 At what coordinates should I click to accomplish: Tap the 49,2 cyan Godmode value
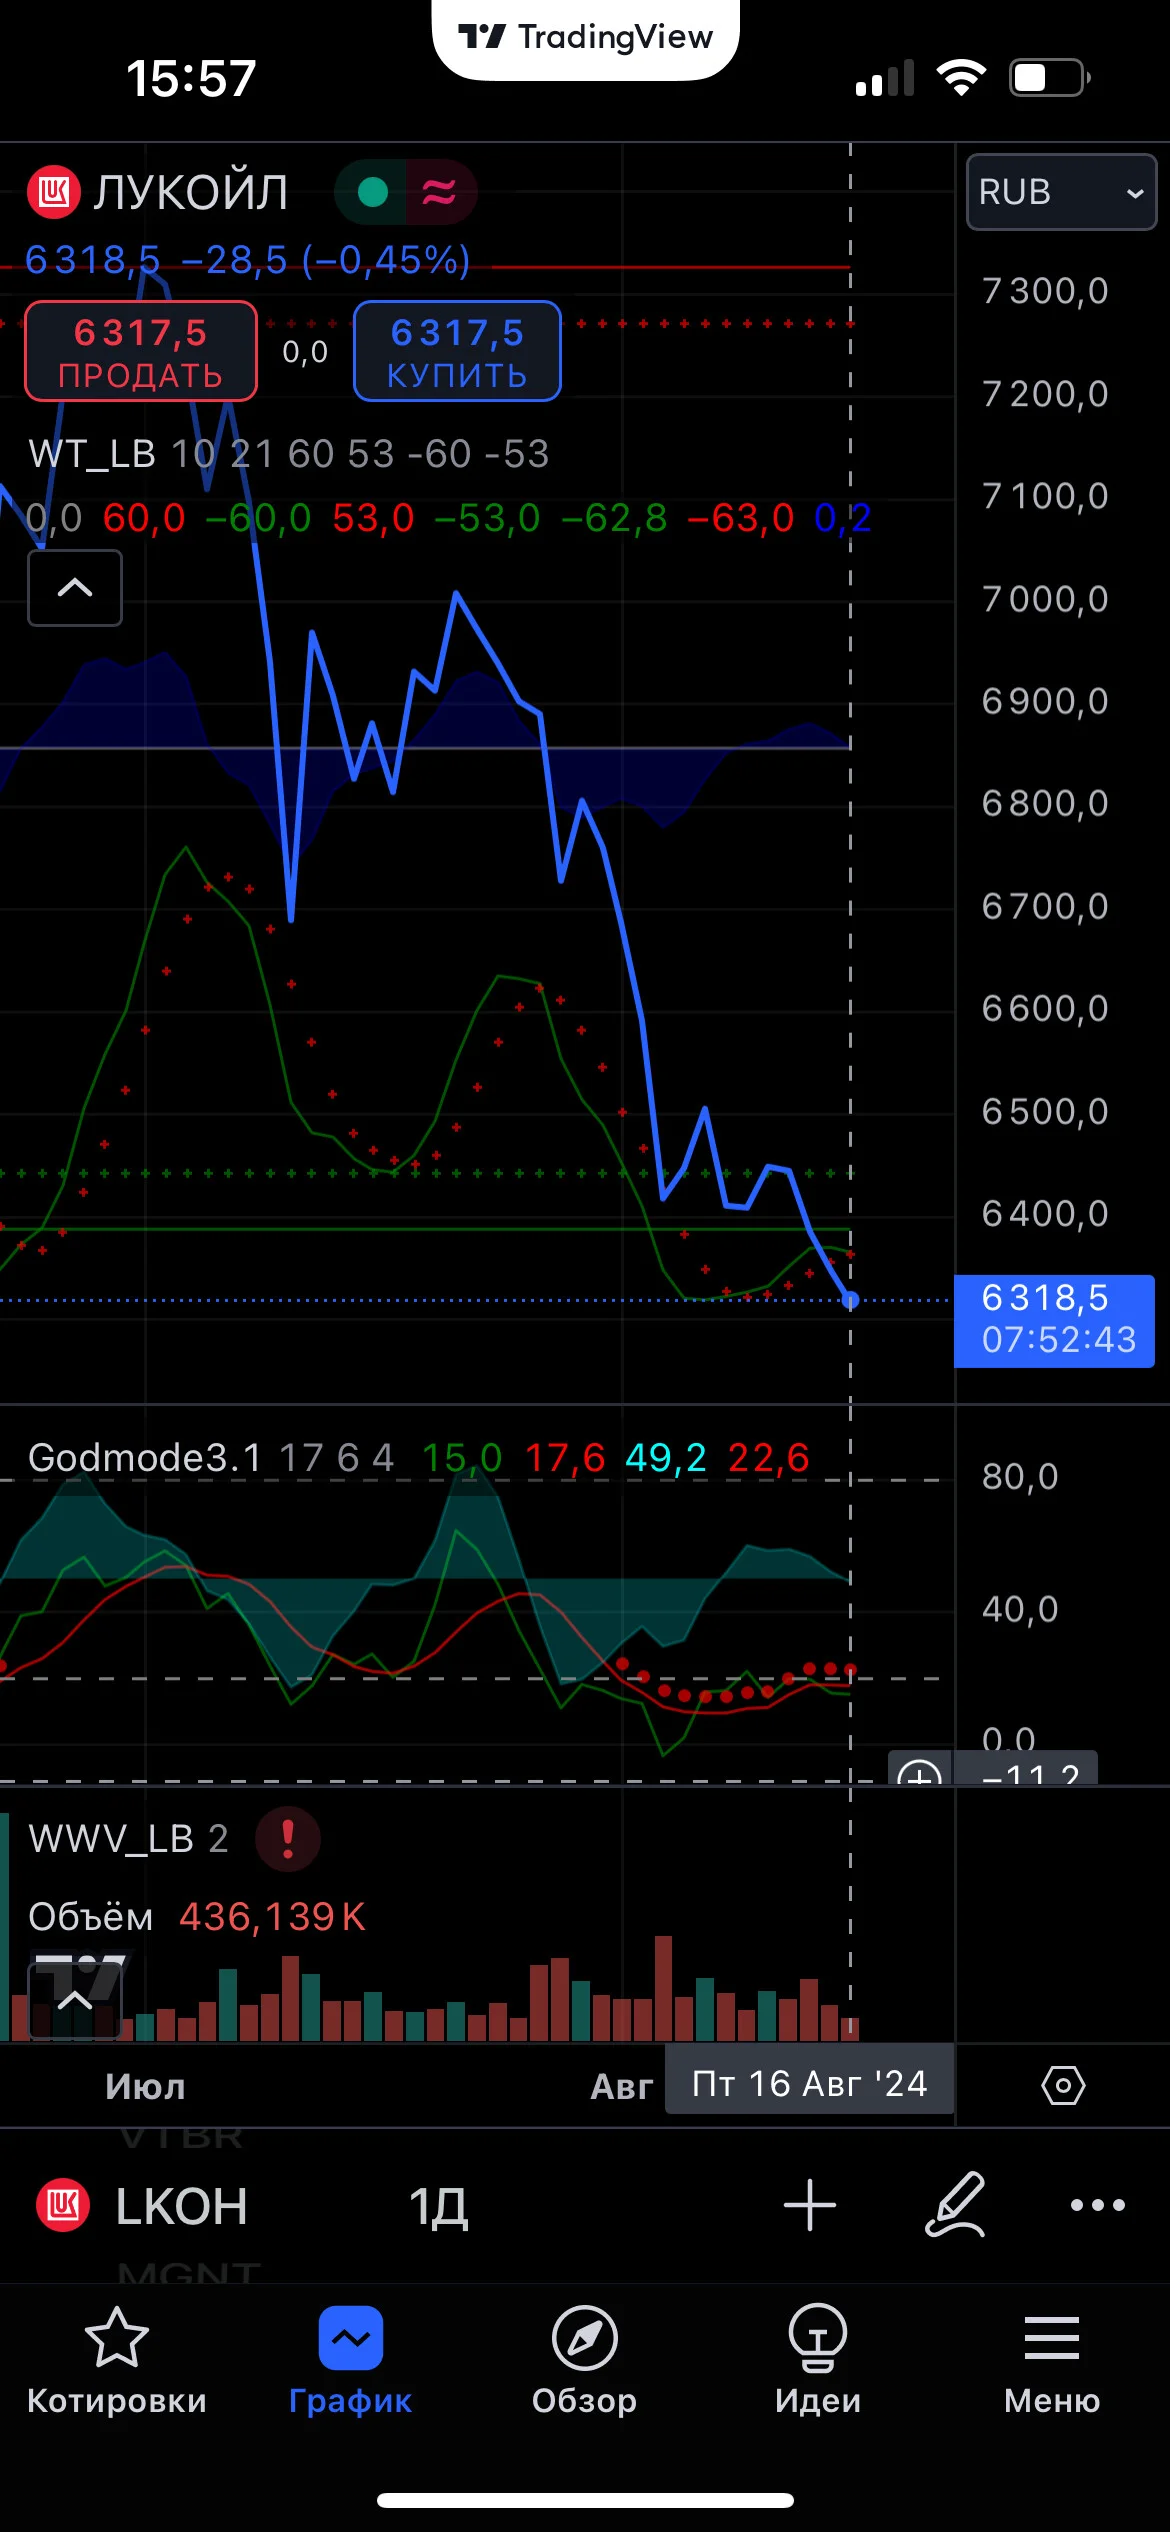[x=666, y=1458]
